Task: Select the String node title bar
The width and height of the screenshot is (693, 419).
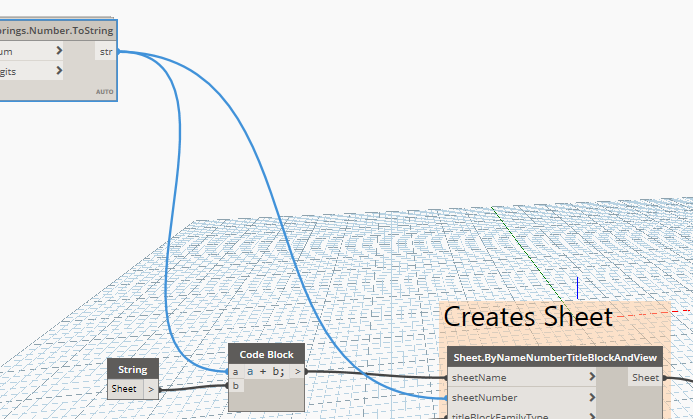Action: point(132,371)
